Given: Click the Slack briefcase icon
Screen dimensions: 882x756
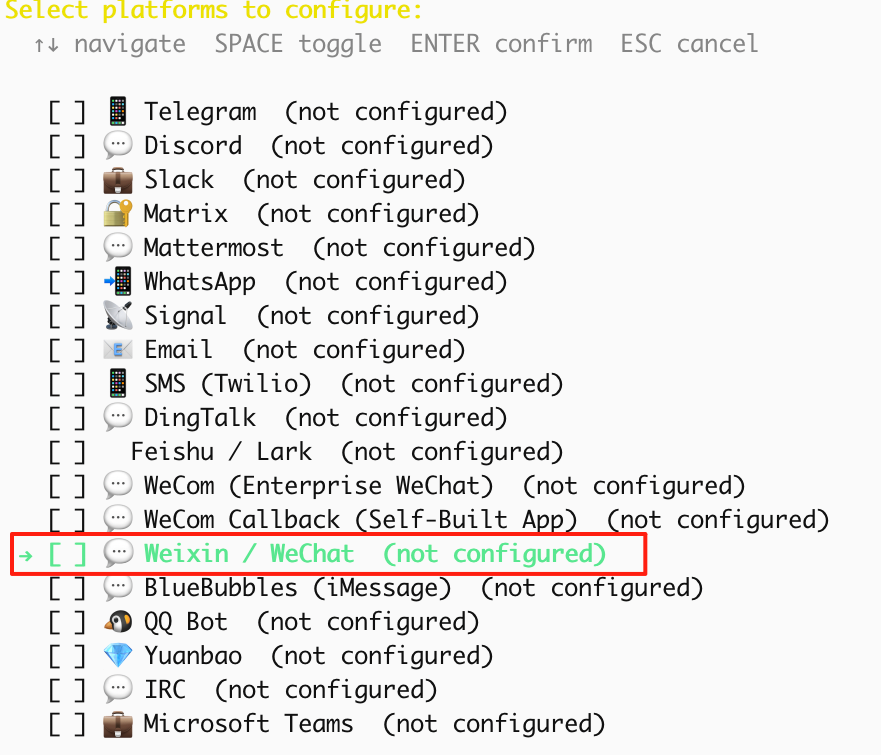Looking at the screenshot, I should 118,181.
